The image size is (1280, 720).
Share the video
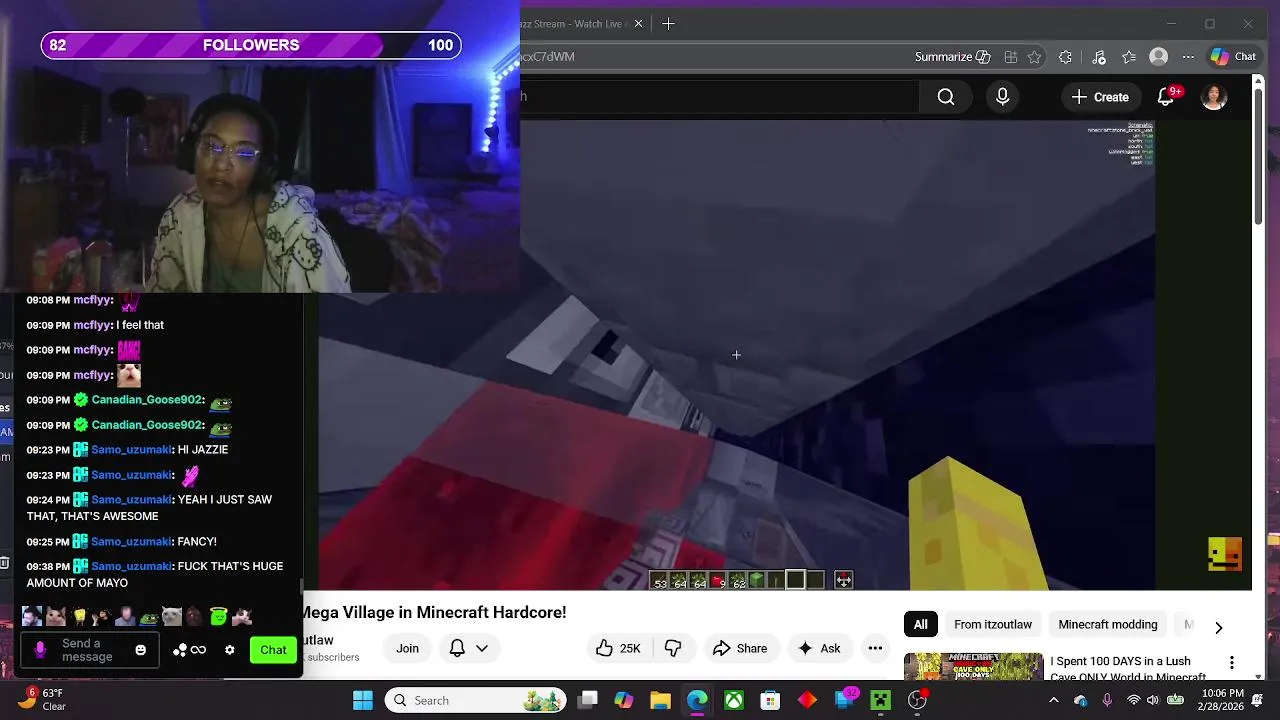[740, 648]
